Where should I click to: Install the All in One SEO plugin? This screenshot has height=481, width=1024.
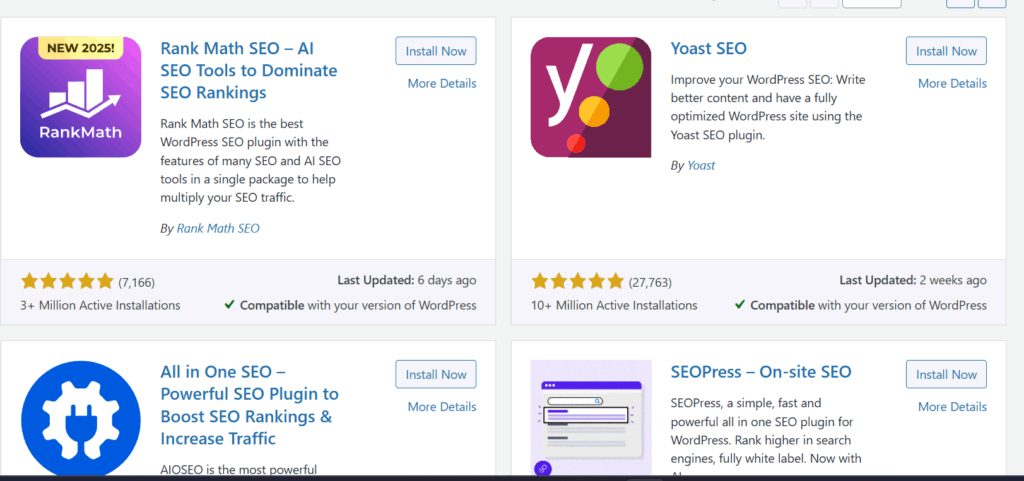[436, 375]
